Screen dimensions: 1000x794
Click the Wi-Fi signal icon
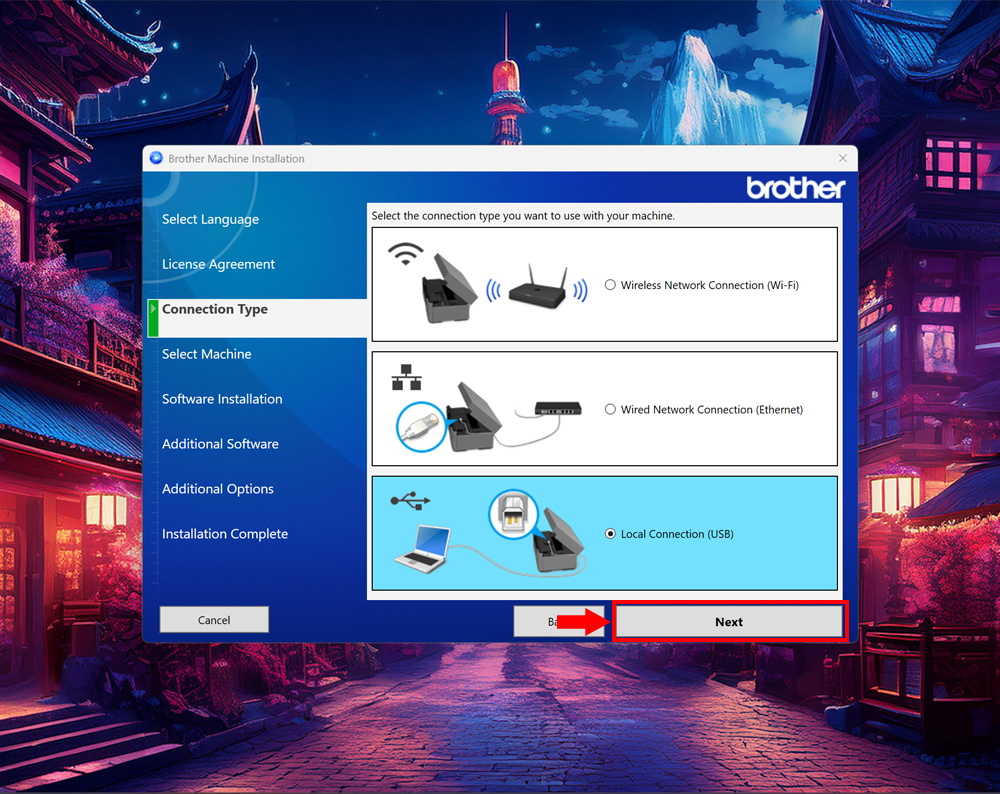tap(406, 253)
